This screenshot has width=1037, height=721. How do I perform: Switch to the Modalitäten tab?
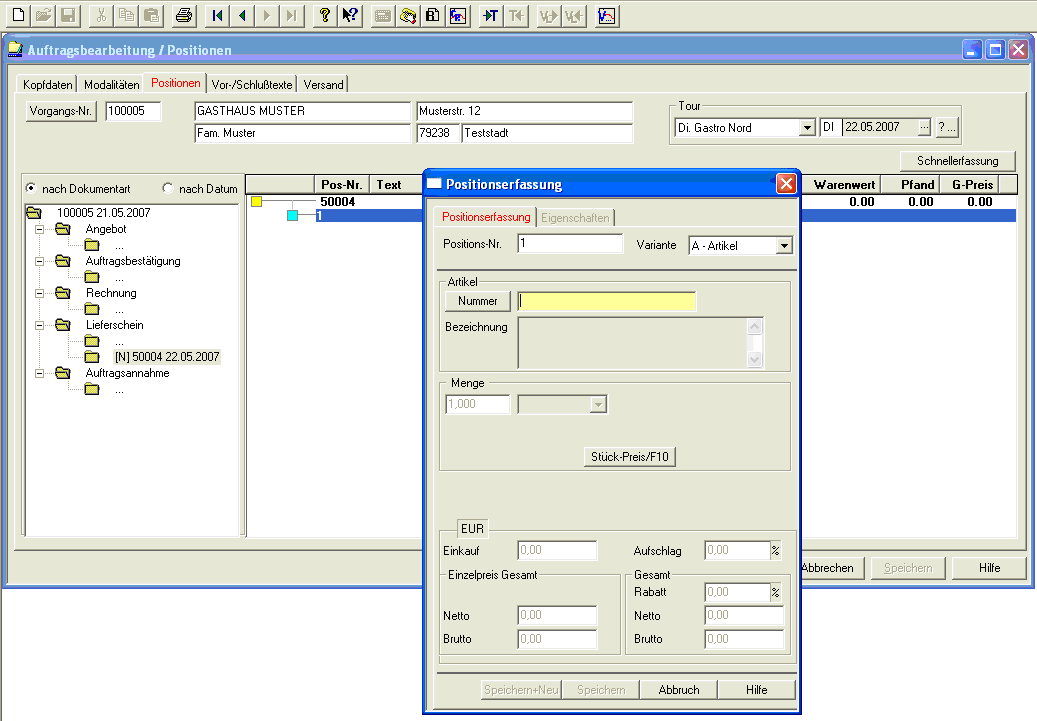(112, 85)
